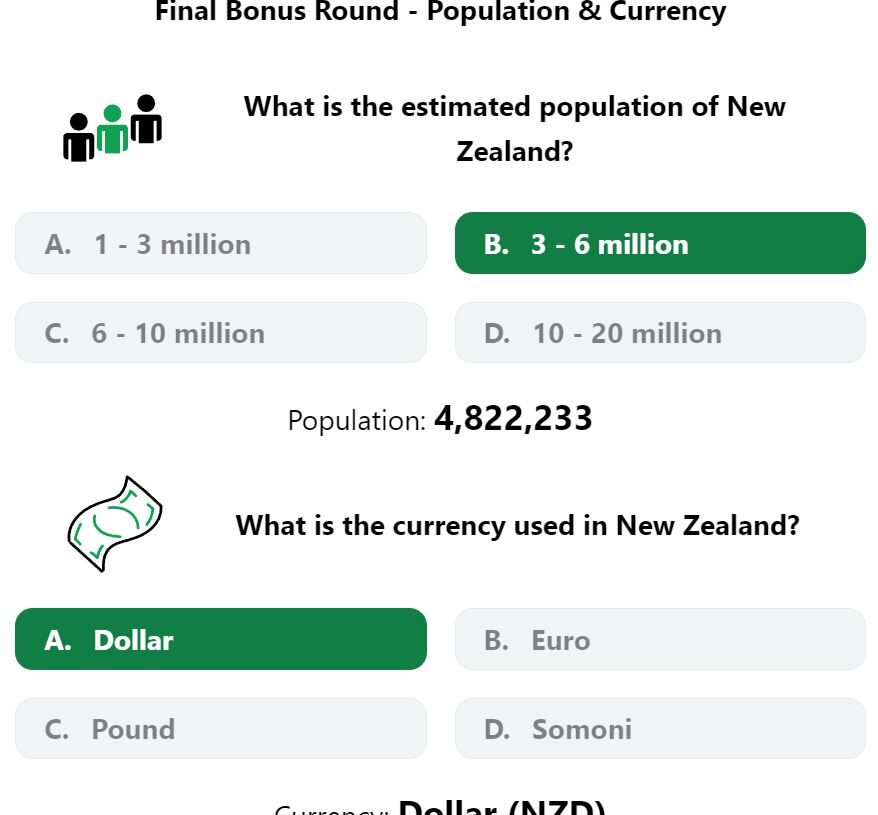Pick the B. Euro currency option
This screenshot has height=815, width=878.
coord(661,639)
